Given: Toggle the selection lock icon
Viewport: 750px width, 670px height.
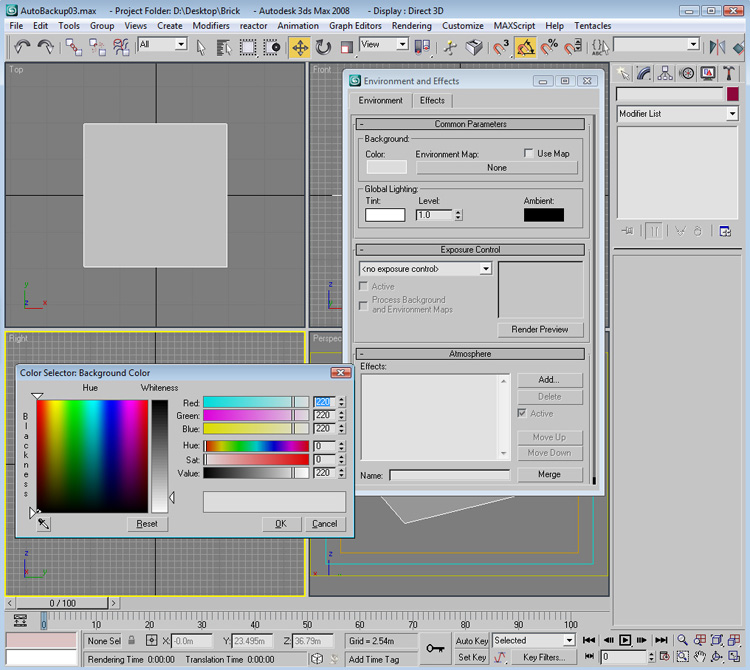Looking at the screenshot, I should 132,640.
